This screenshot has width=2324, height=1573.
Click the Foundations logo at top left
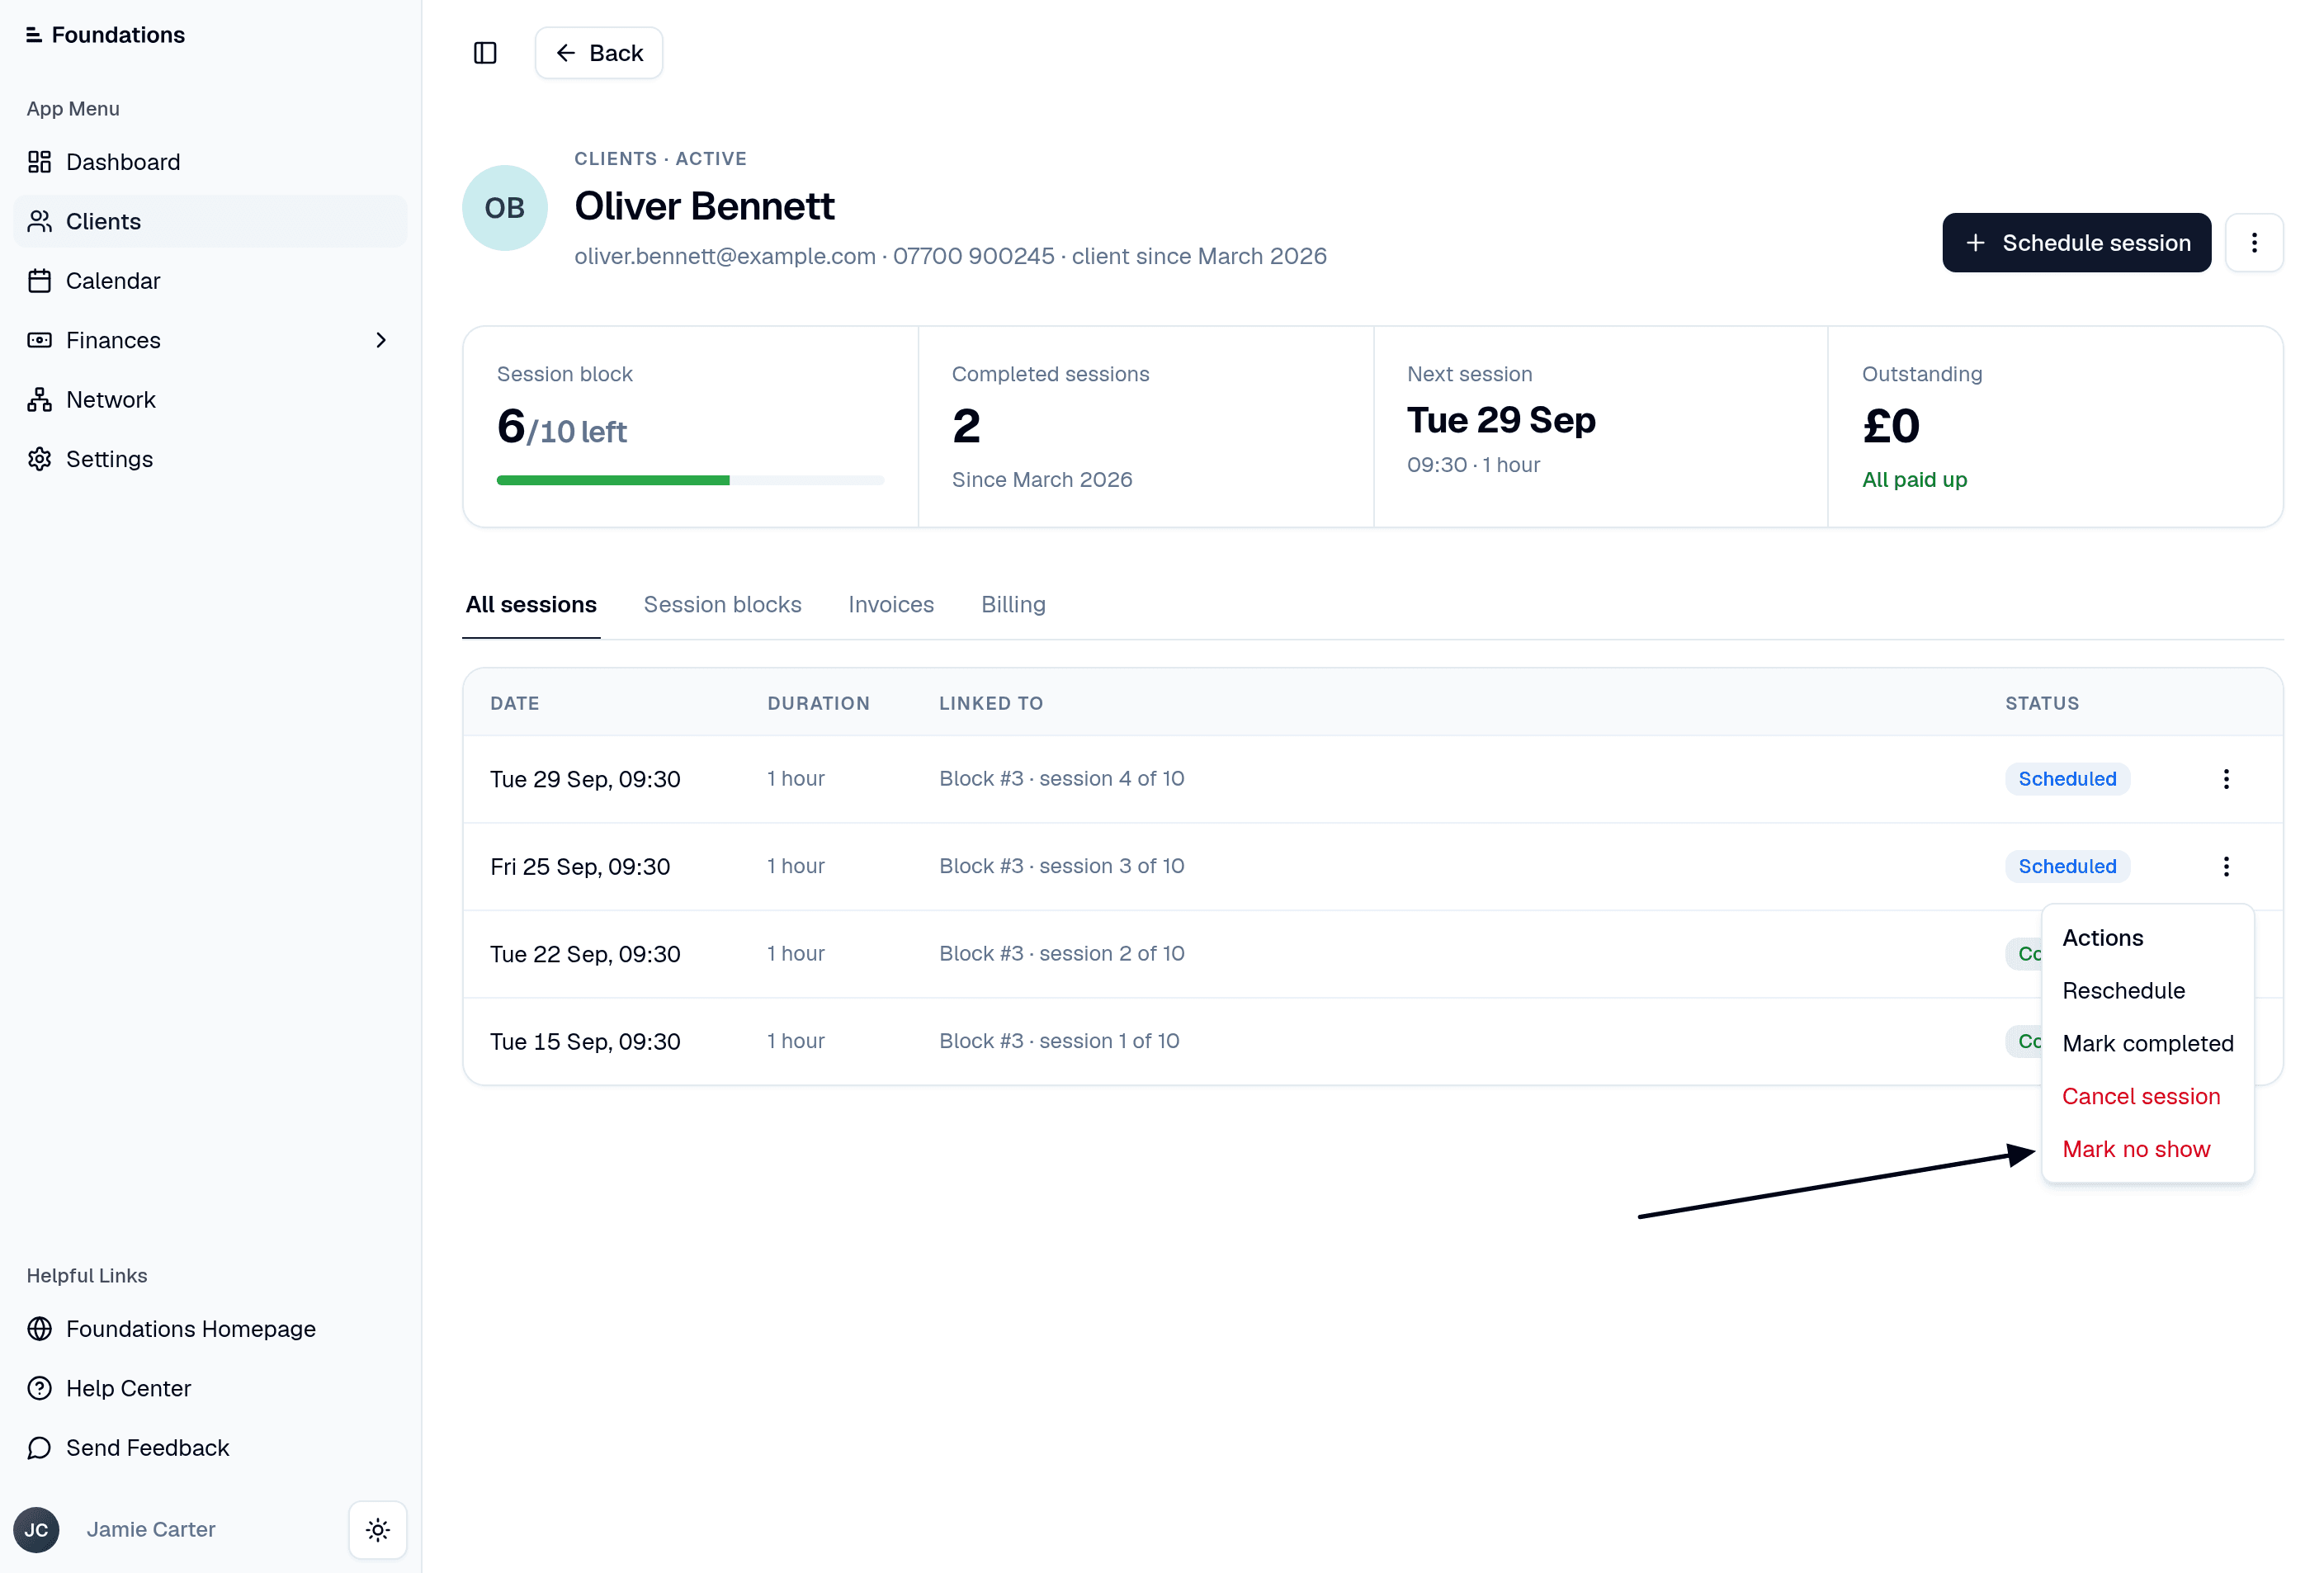coord(106,34)
